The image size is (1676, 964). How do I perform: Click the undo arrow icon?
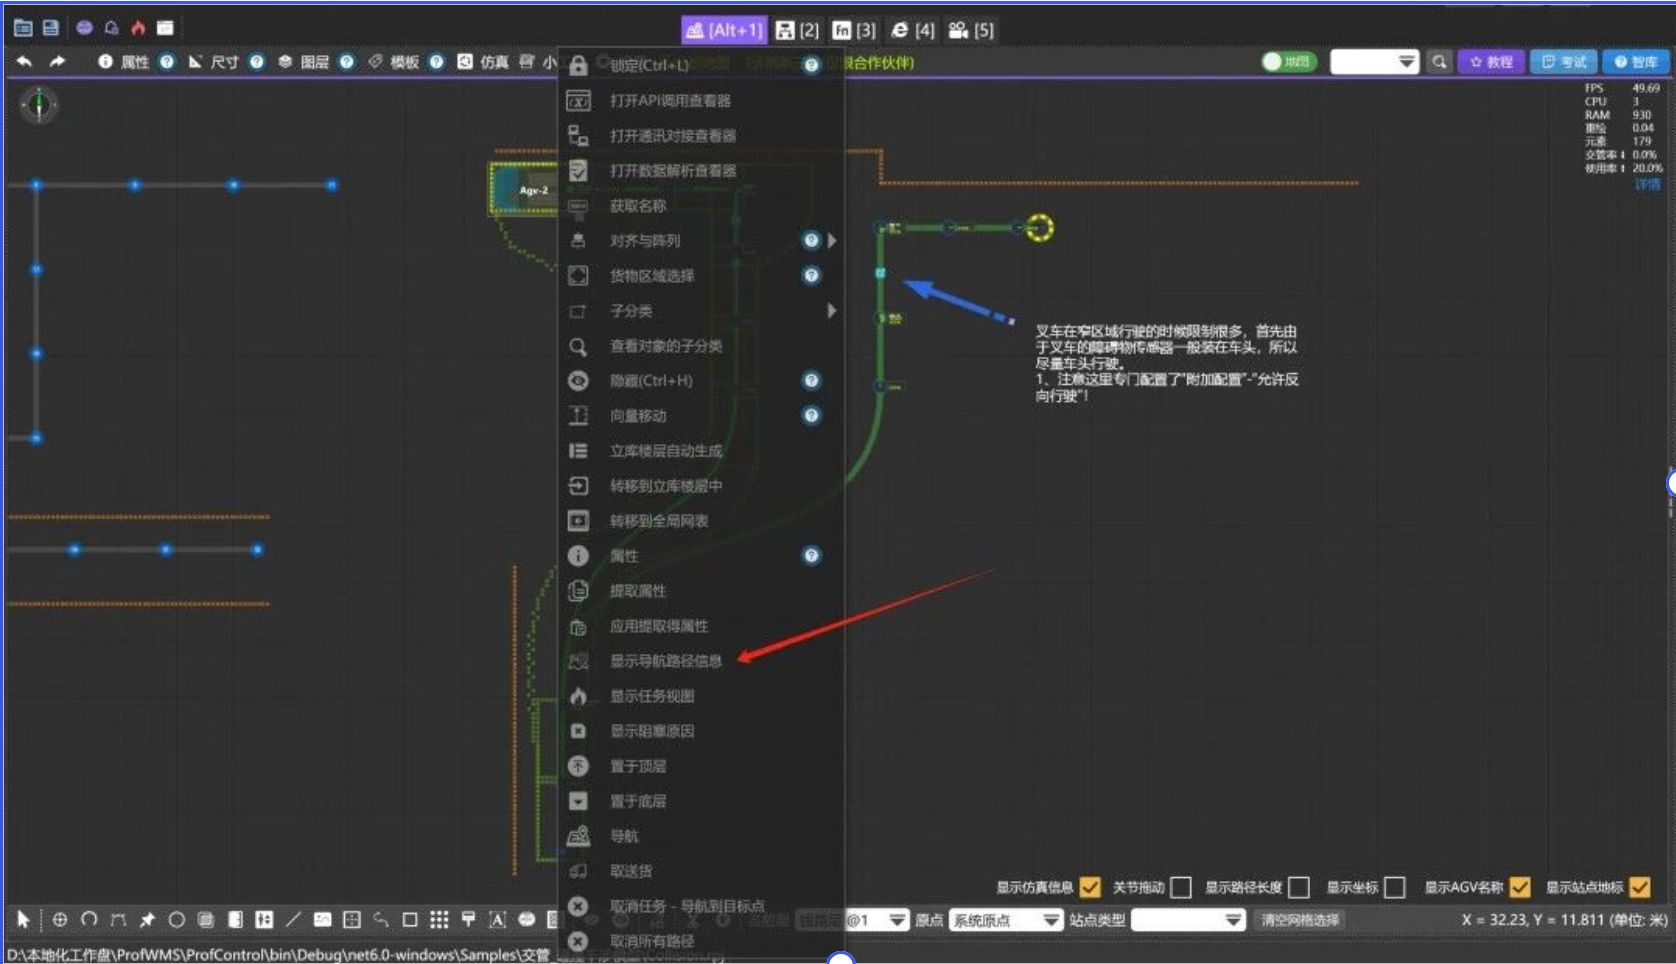click(x=24, y=62)
